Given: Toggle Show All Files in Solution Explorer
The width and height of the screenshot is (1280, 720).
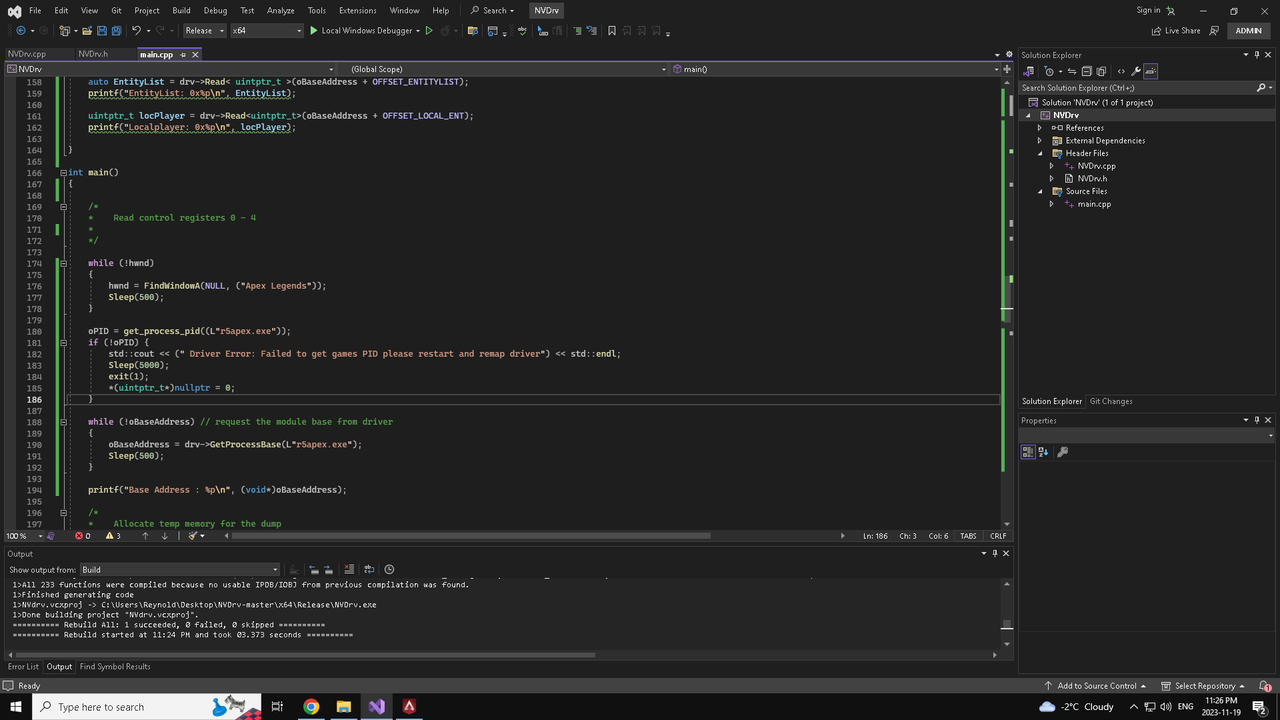Looking at the screenshot, I should 1101,71.
